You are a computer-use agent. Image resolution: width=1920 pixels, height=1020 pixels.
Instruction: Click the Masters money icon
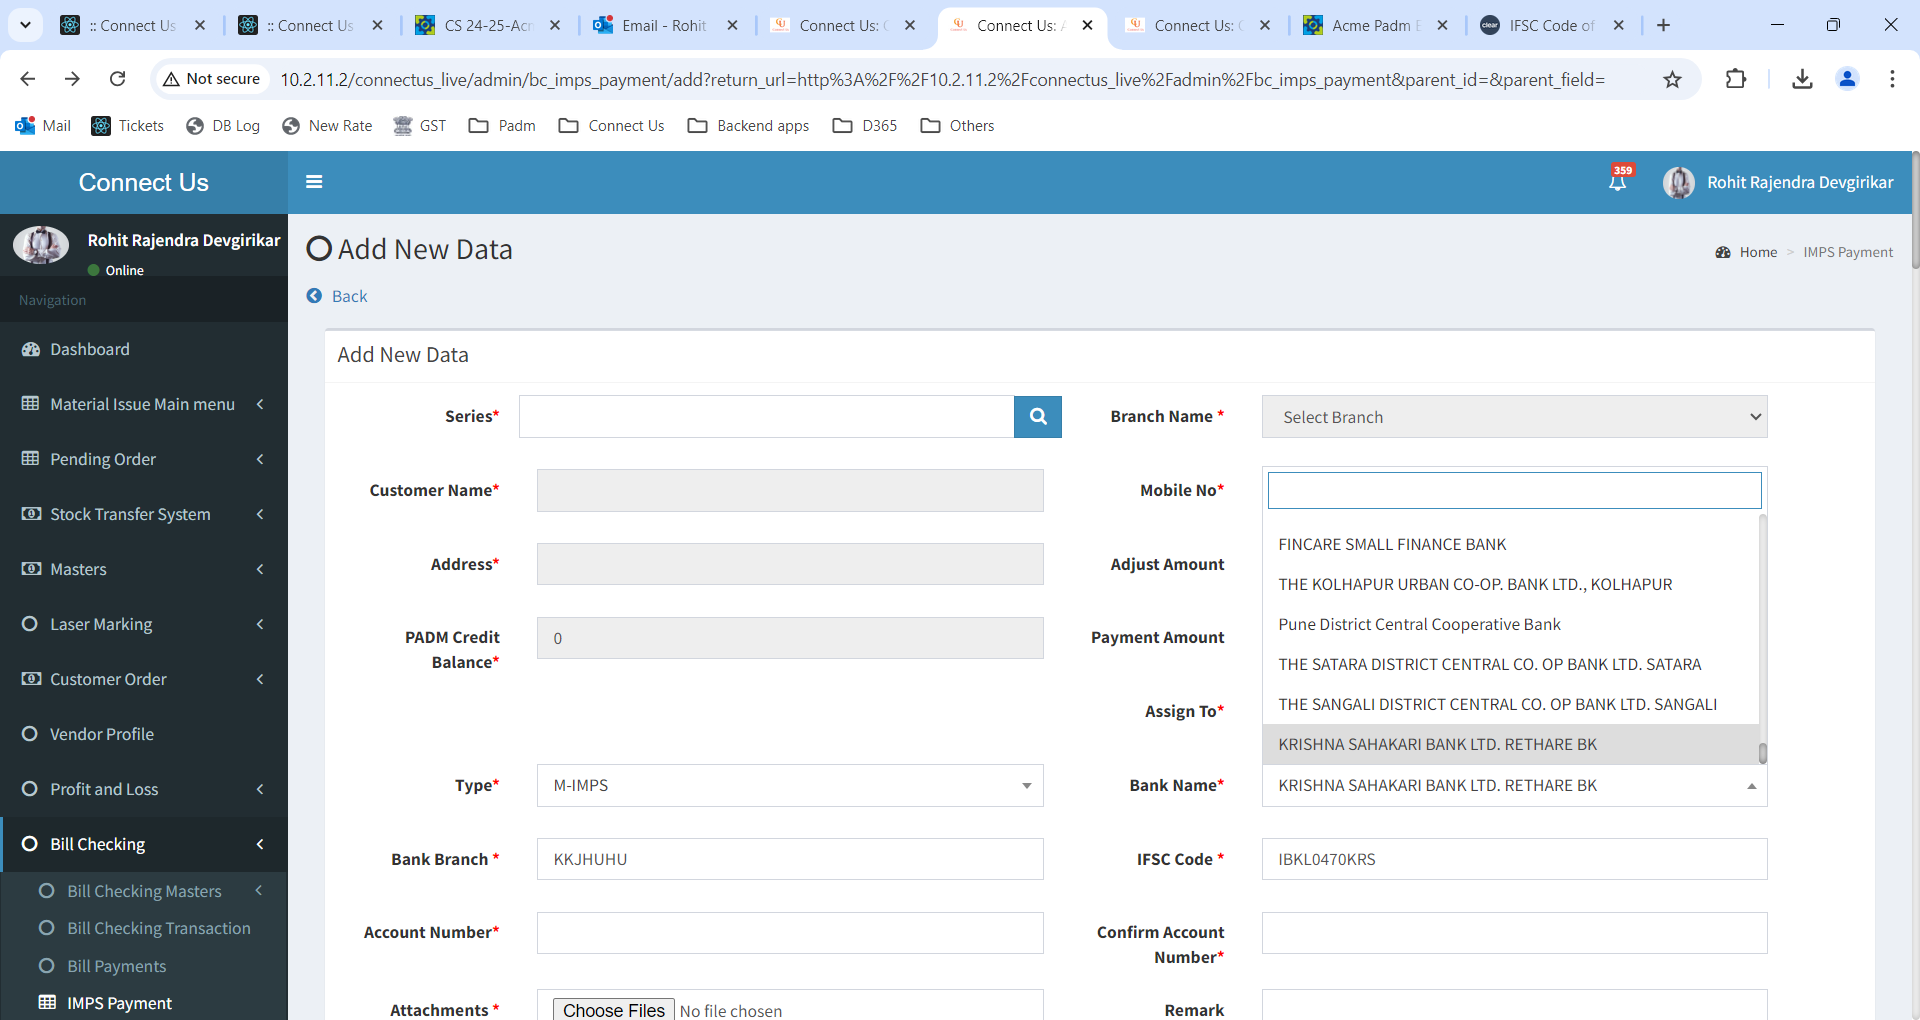point(31,569)
